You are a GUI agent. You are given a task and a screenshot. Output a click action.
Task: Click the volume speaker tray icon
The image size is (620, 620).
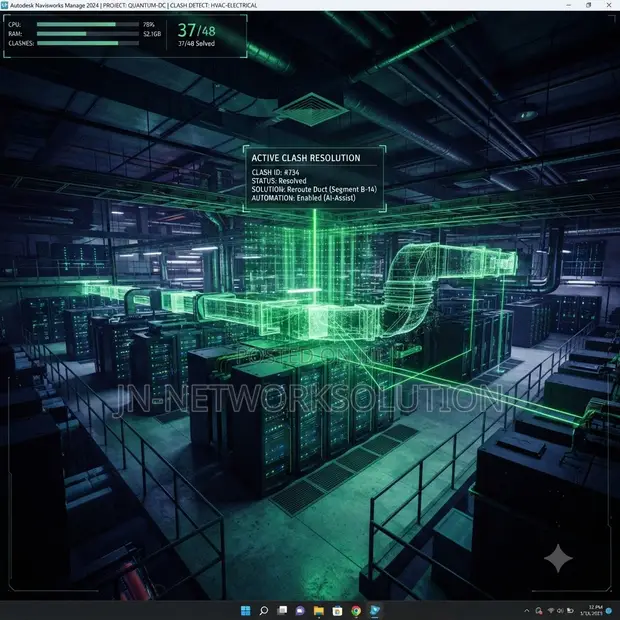coord(560,611)
